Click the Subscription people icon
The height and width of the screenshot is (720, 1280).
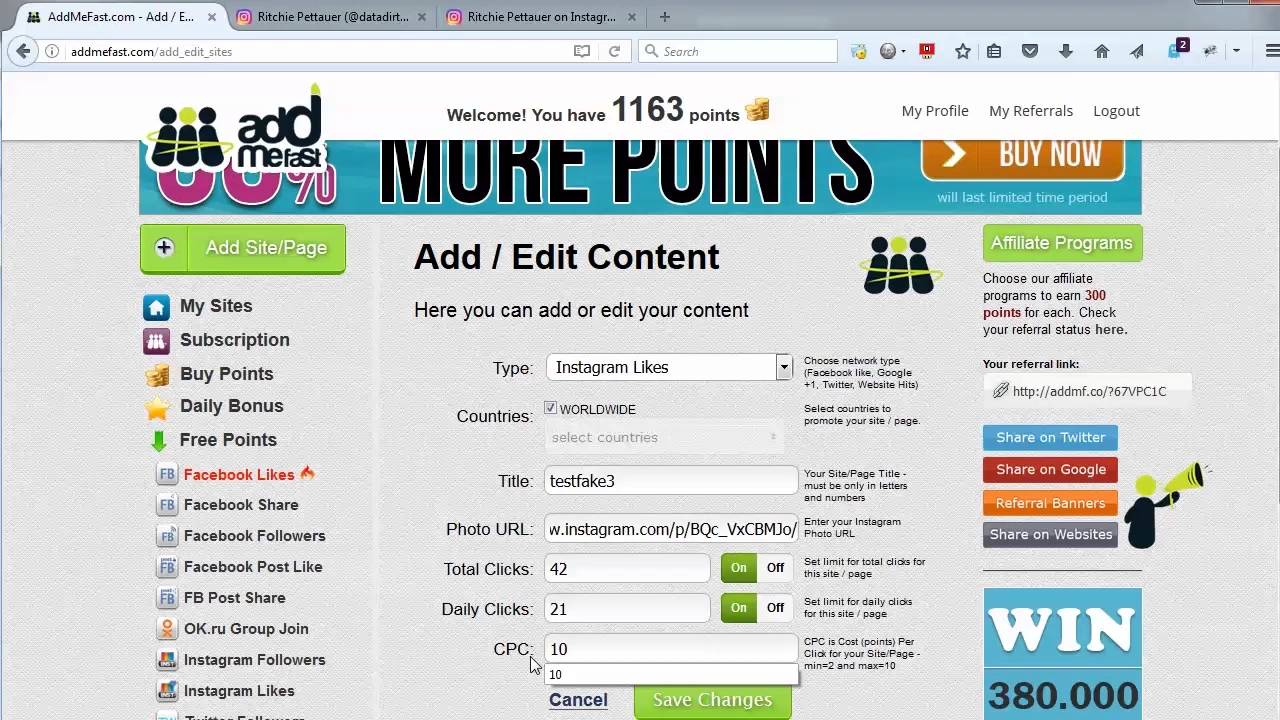click(x=156, y=341)
